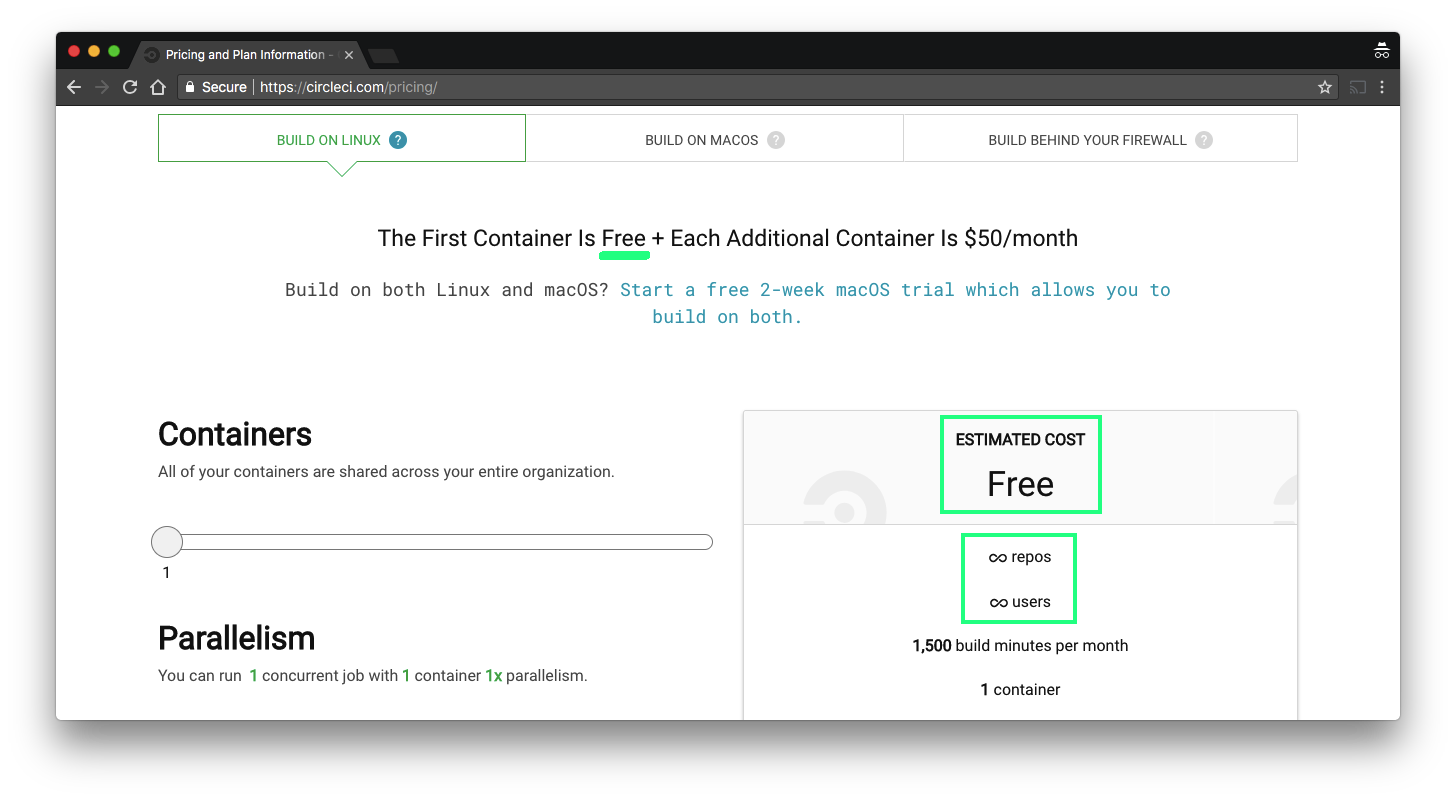Click the Containers slider handle
This screenshot has width=1456, height=800.
[x=167, y=542]
